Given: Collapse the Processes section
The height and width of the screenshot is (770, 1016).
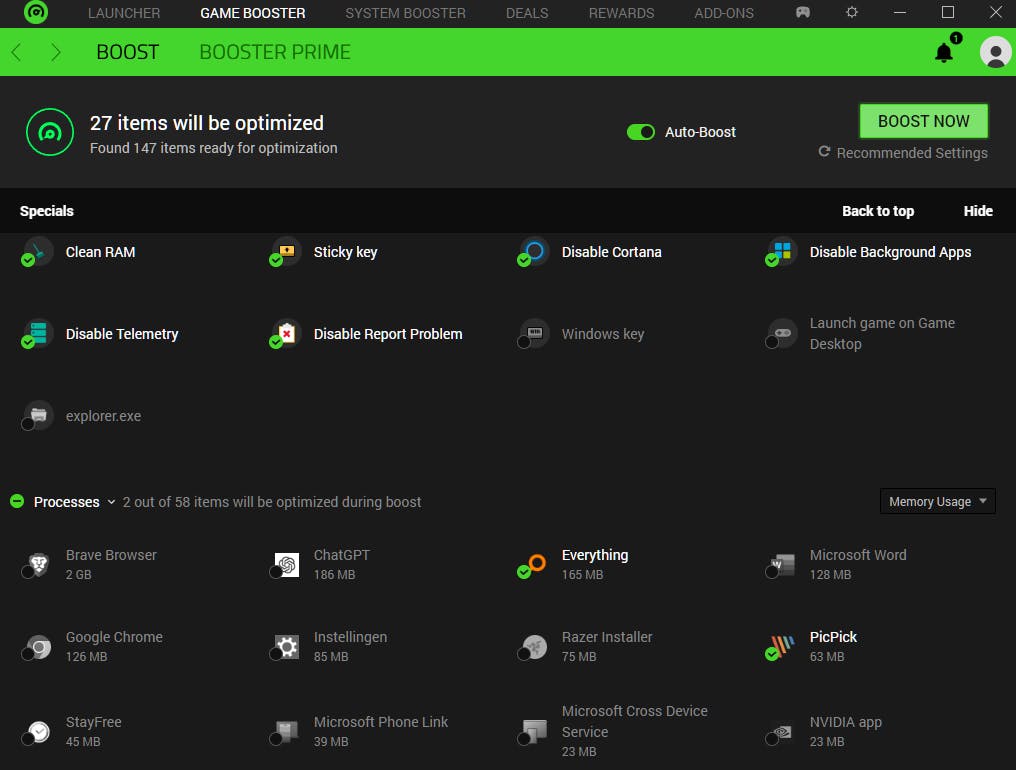Looking at the screenshot, I should pos(111,502).
